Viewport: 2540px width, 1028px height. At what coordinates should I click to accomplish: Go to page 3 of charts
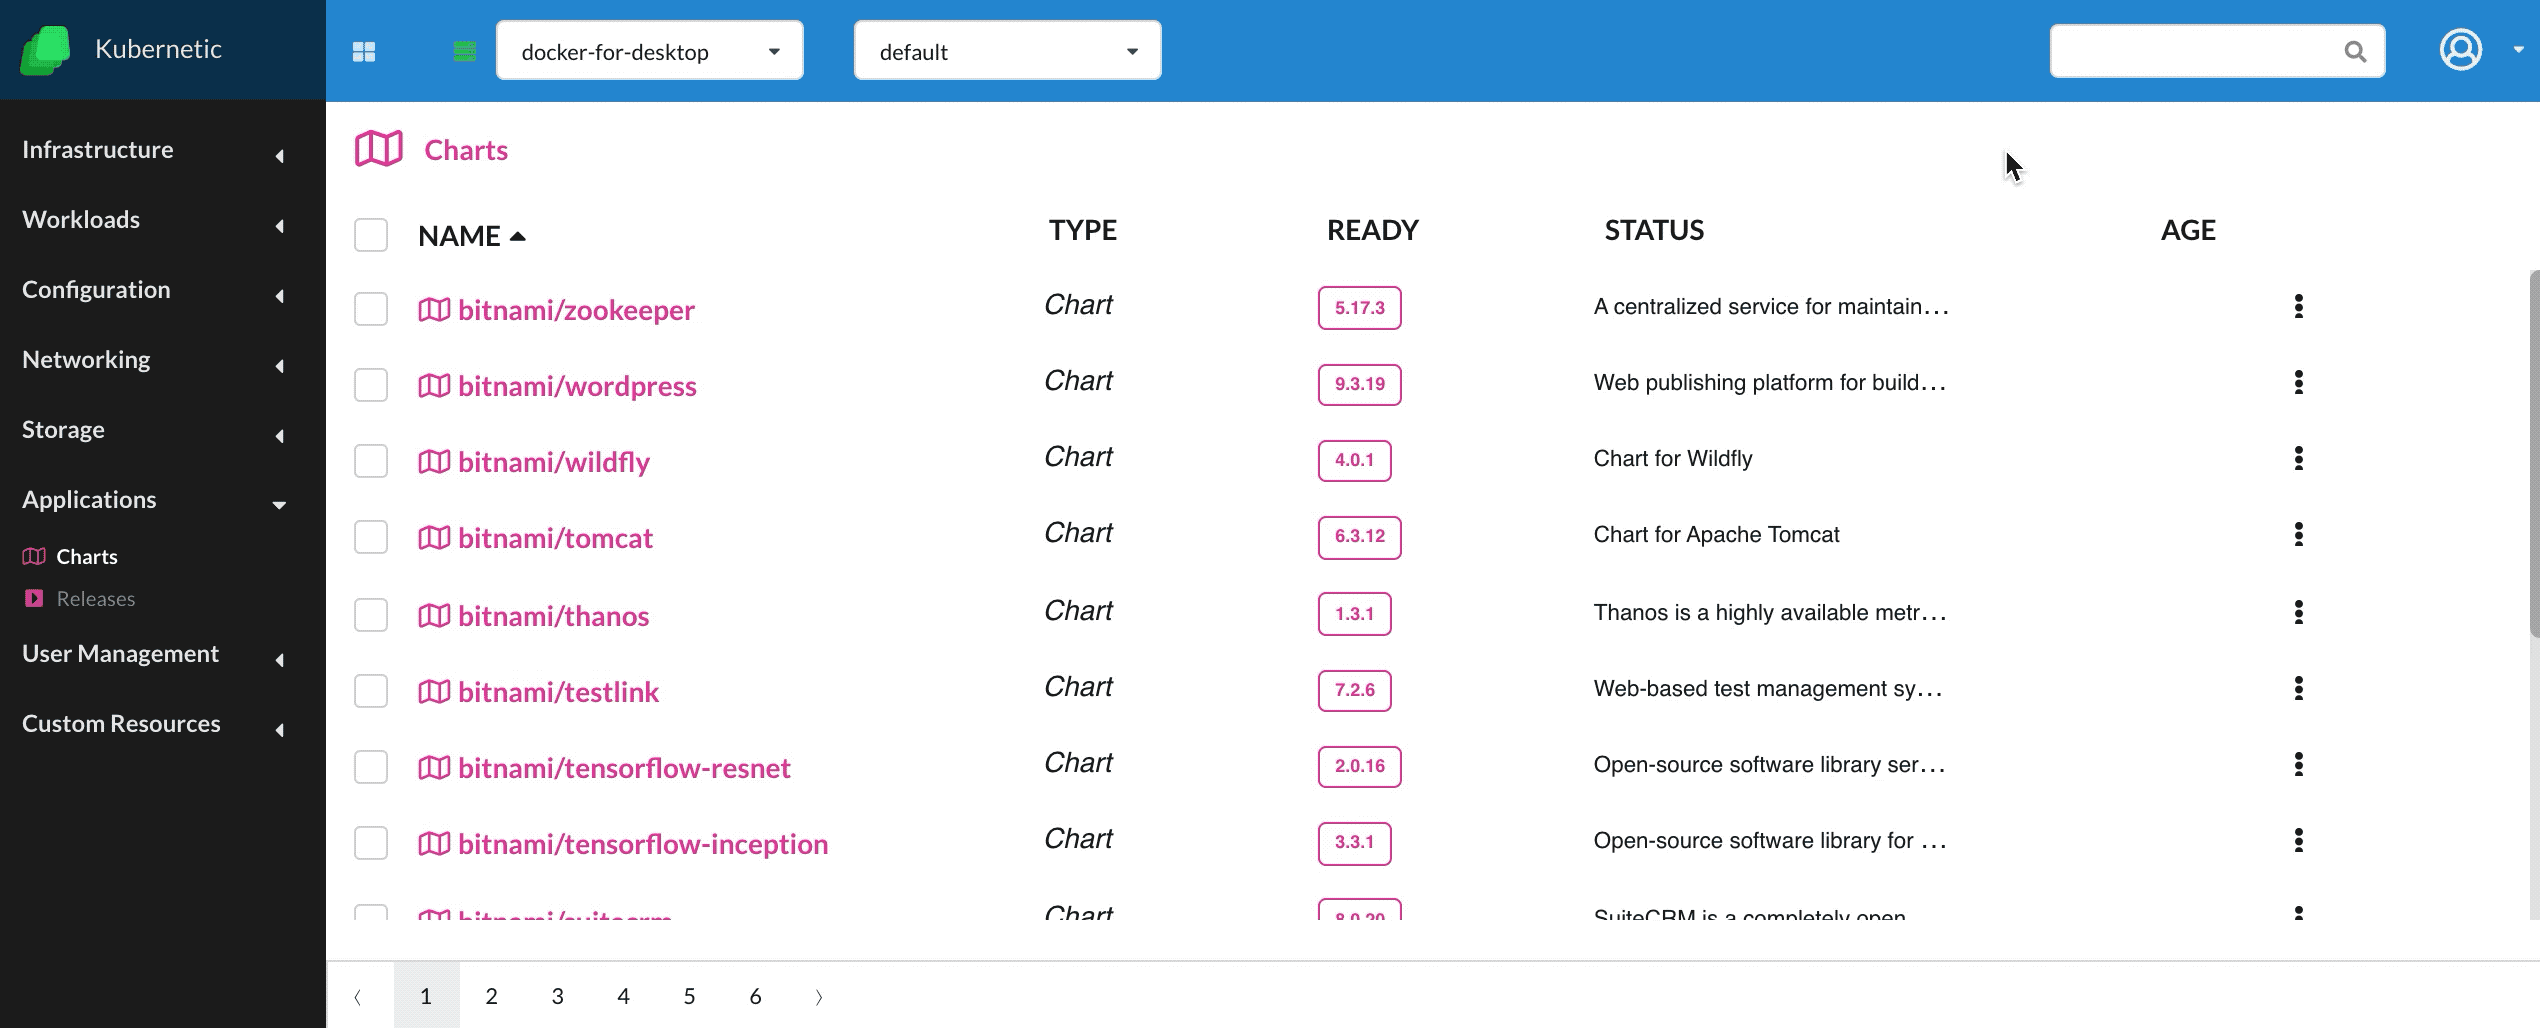pos(557,996)
